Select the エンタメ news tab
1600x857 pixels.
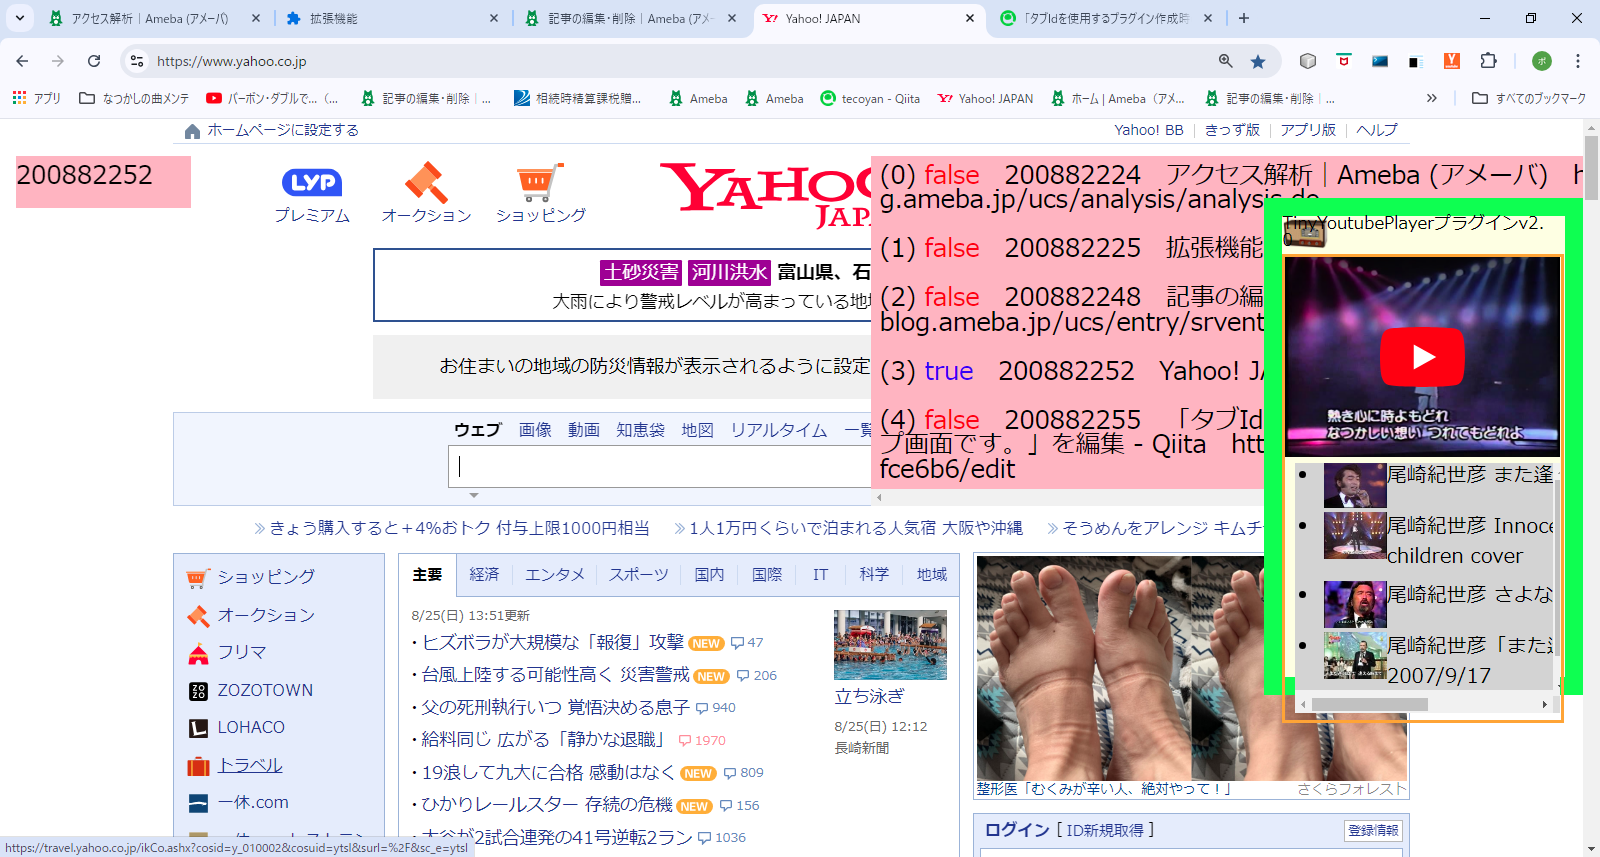[x=555, y=574]
